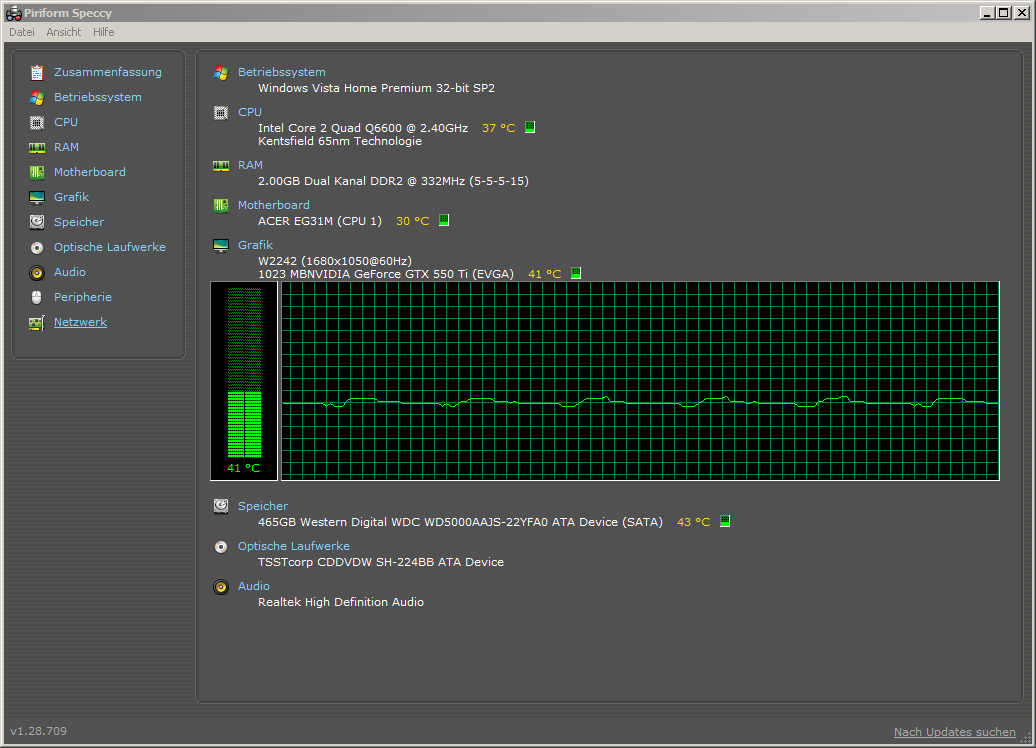Screen dimensions: 1036x748
Task: Click the monitor icon beside Grafik heading in summary
Action: tap(221, 246)
